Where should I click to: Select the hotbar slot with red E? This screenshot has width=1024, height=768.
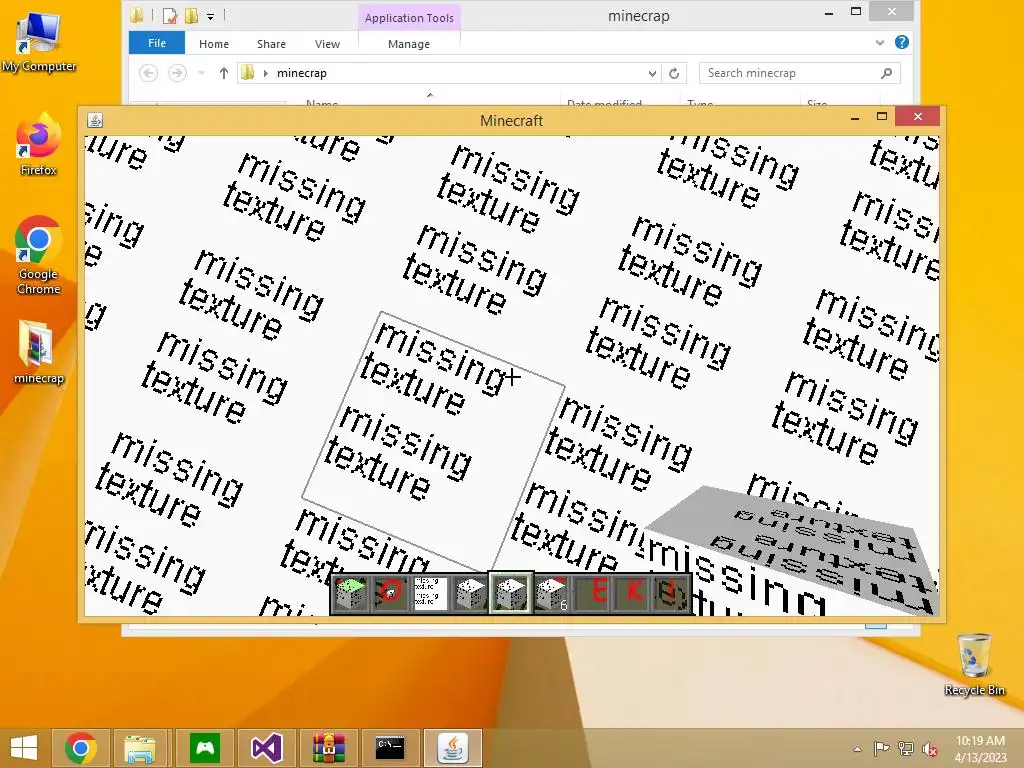click(592, 593)
